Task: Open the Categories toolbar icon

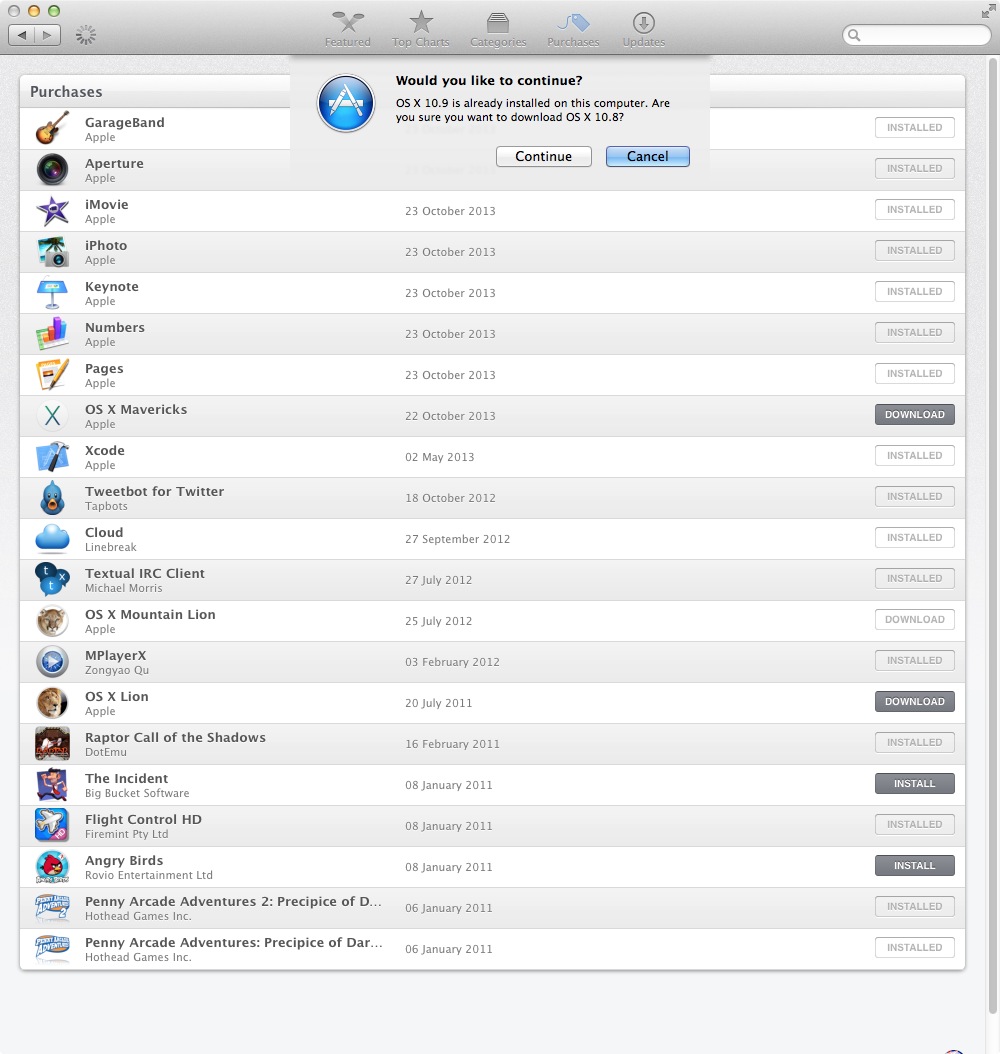Action: (498, 23)
